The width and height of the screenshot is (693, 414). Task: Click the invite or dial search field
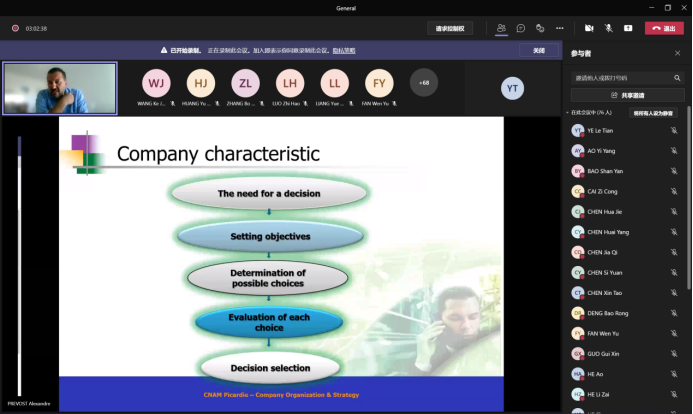click(622, 77)
